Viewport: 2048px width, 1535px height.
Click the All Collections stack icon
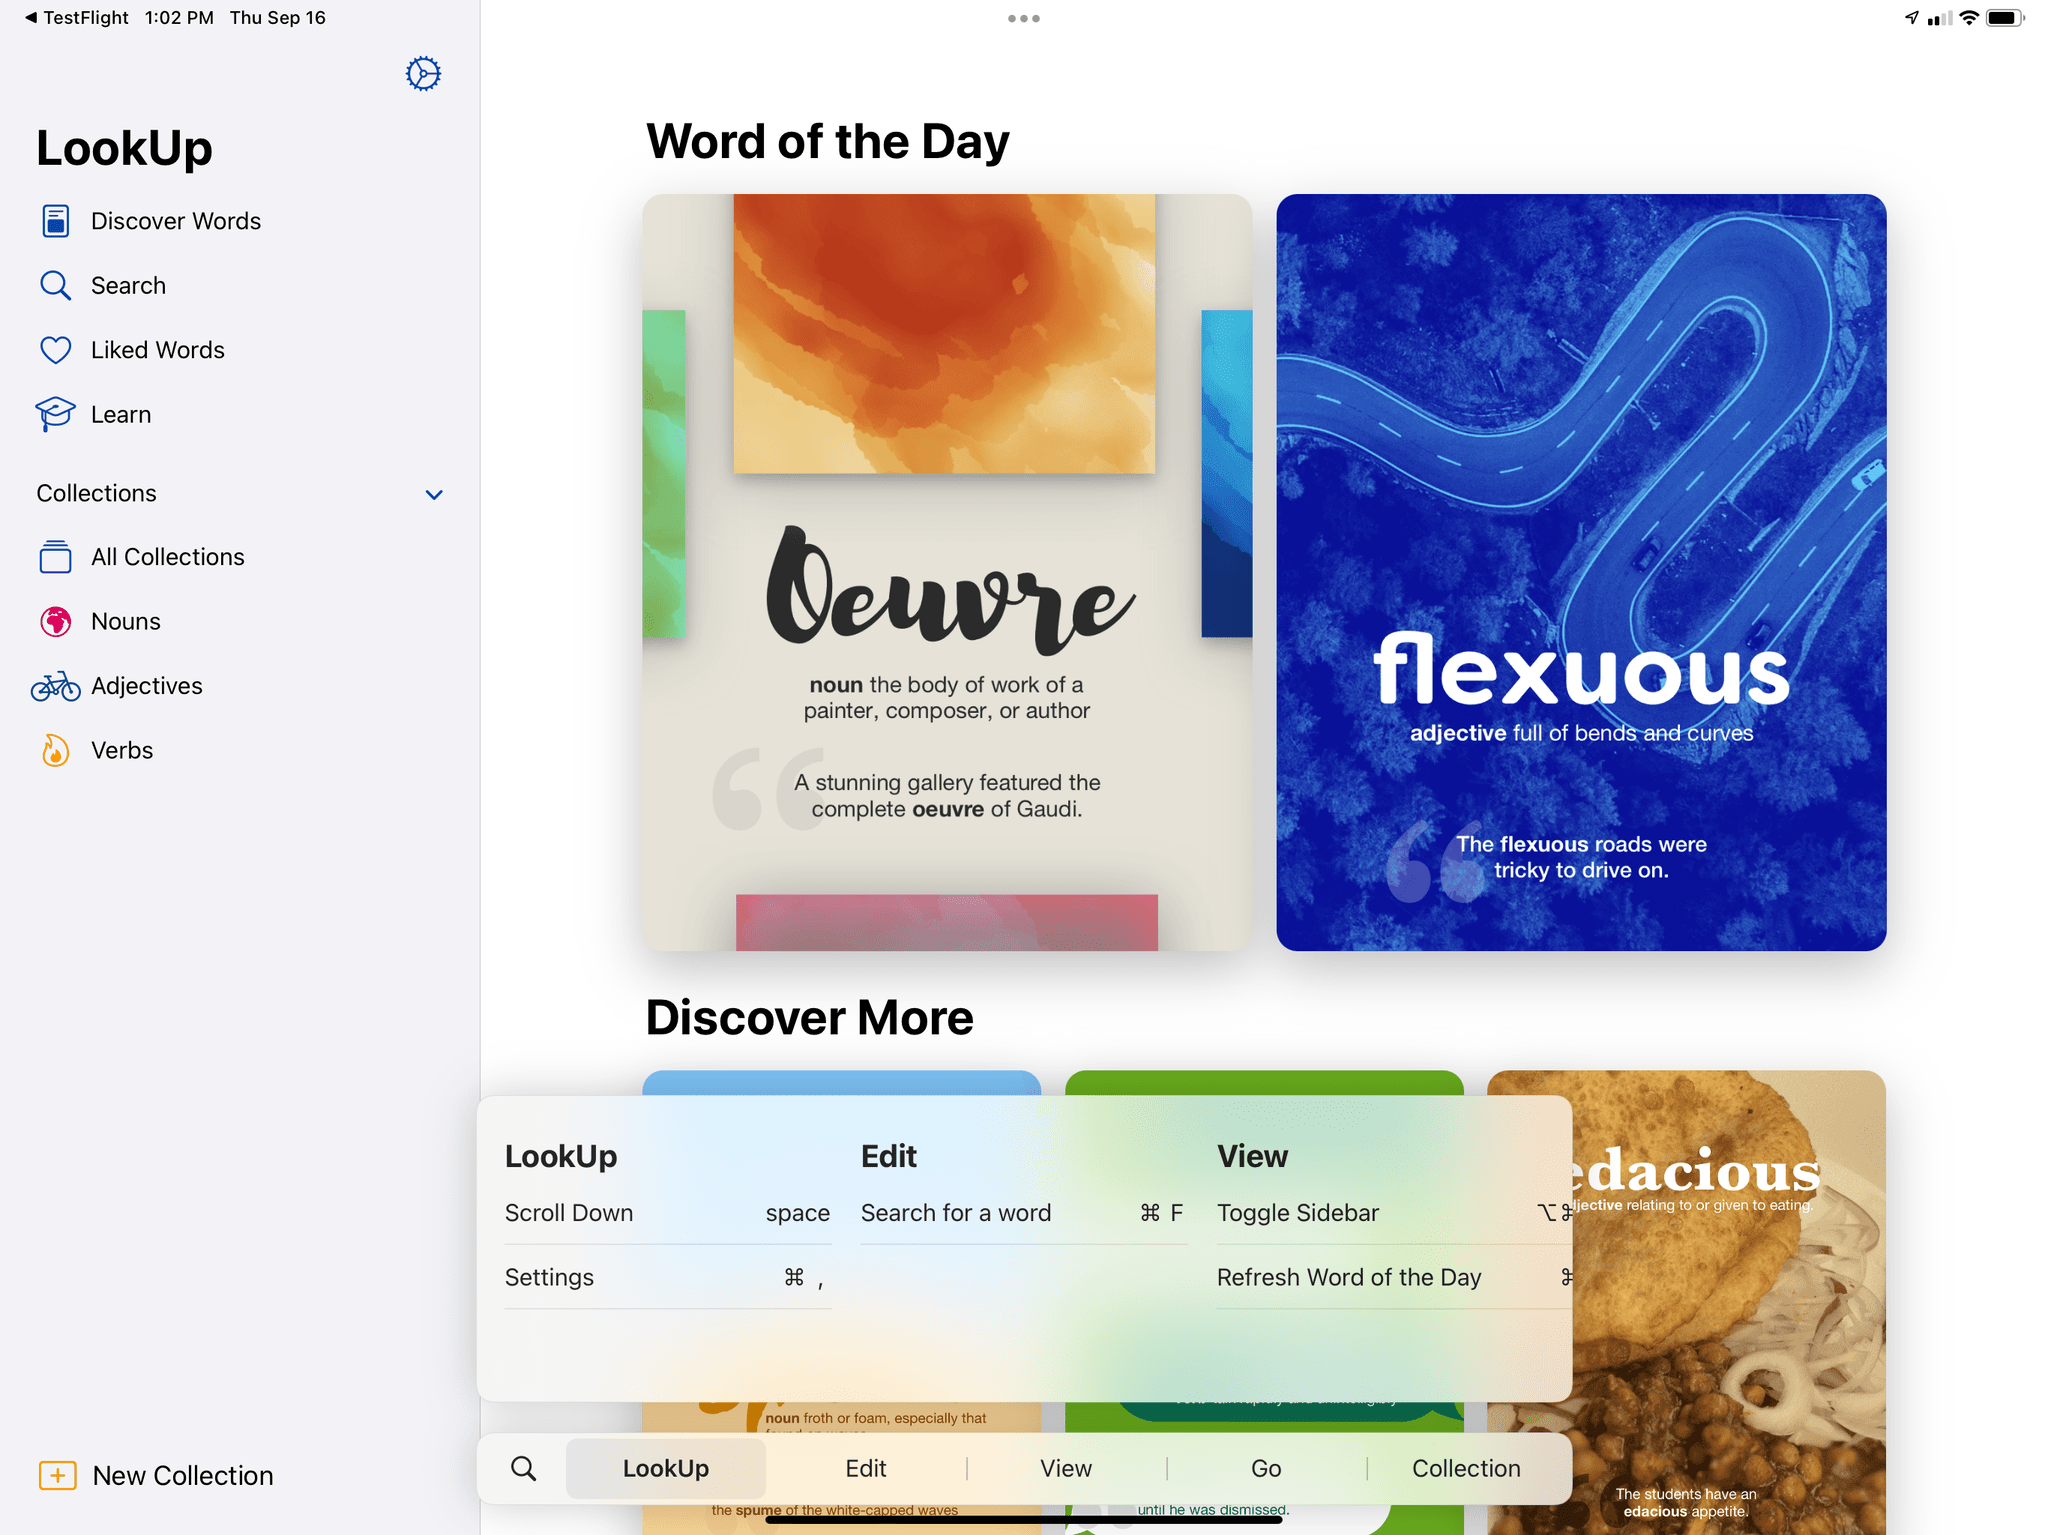(55, 557)
